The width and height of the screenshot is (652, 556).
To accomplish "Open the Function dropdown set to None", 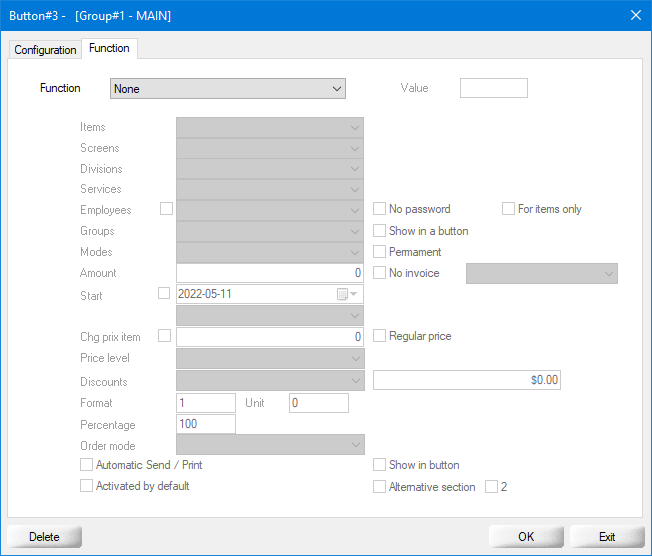I will (x=228, y=89).
